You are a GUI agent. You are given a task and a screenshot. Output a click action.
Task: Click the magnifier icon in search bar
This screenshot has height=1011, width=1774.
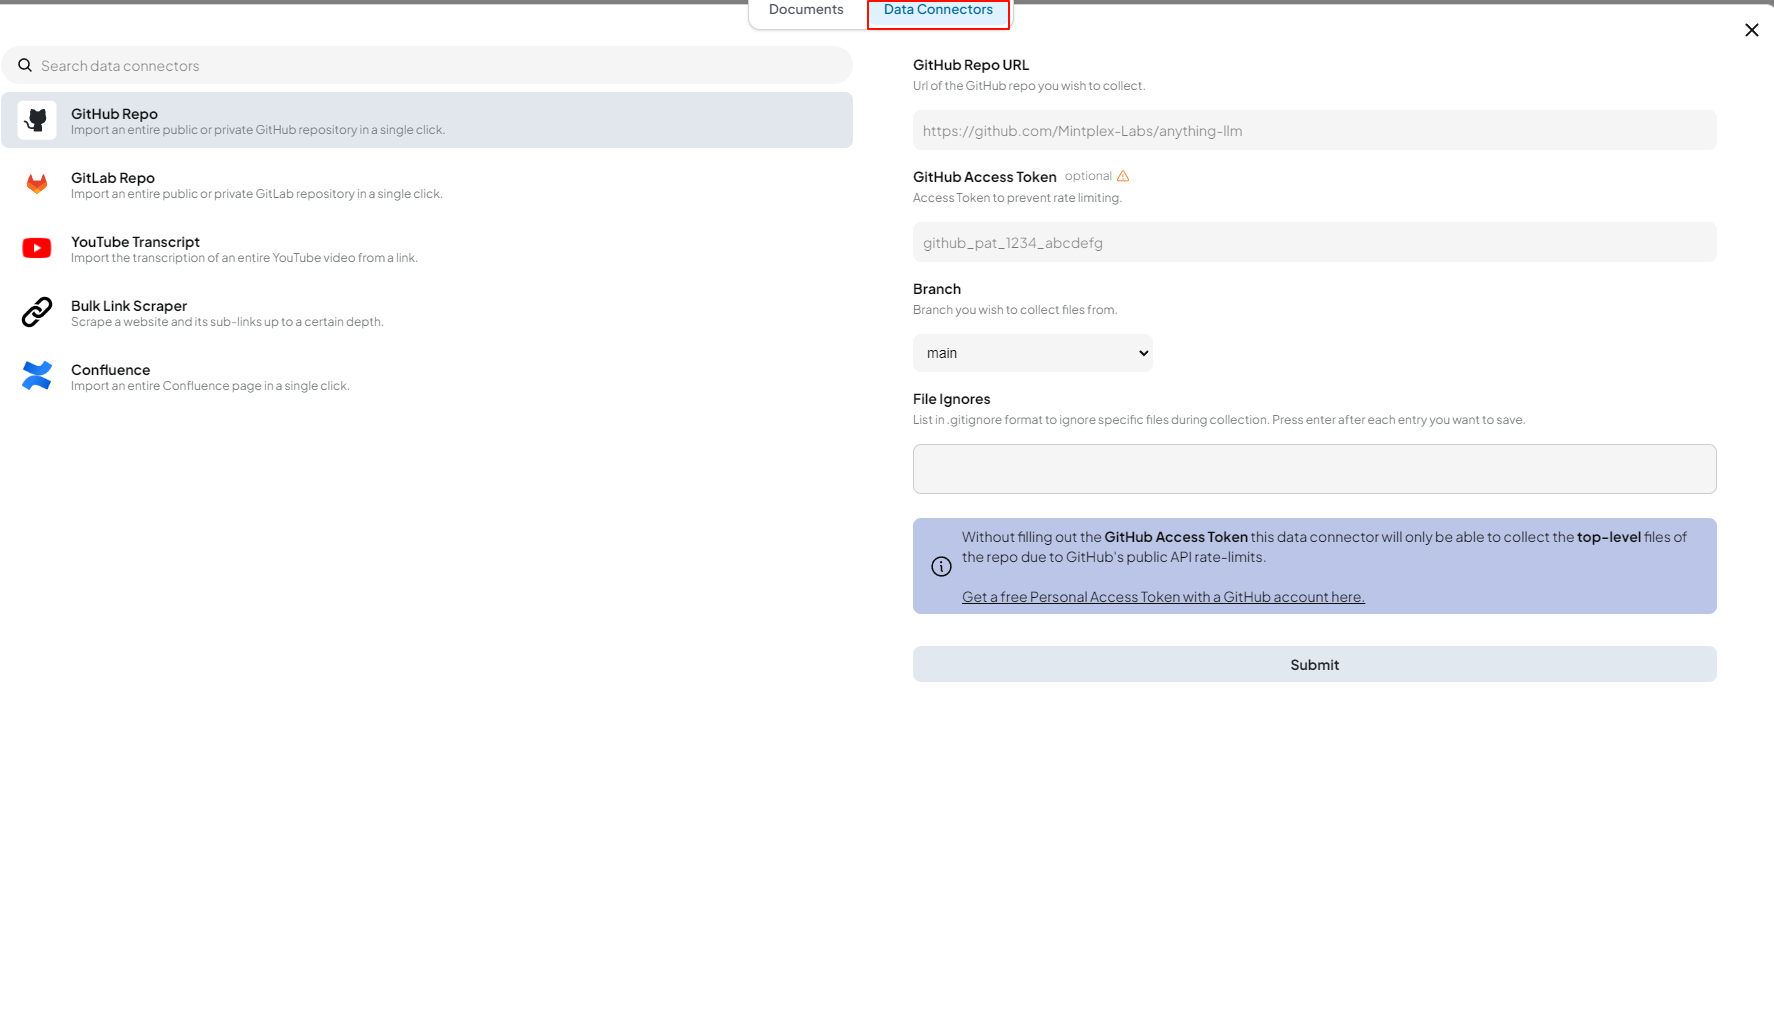pyautogui.click(x=25, y=65)
